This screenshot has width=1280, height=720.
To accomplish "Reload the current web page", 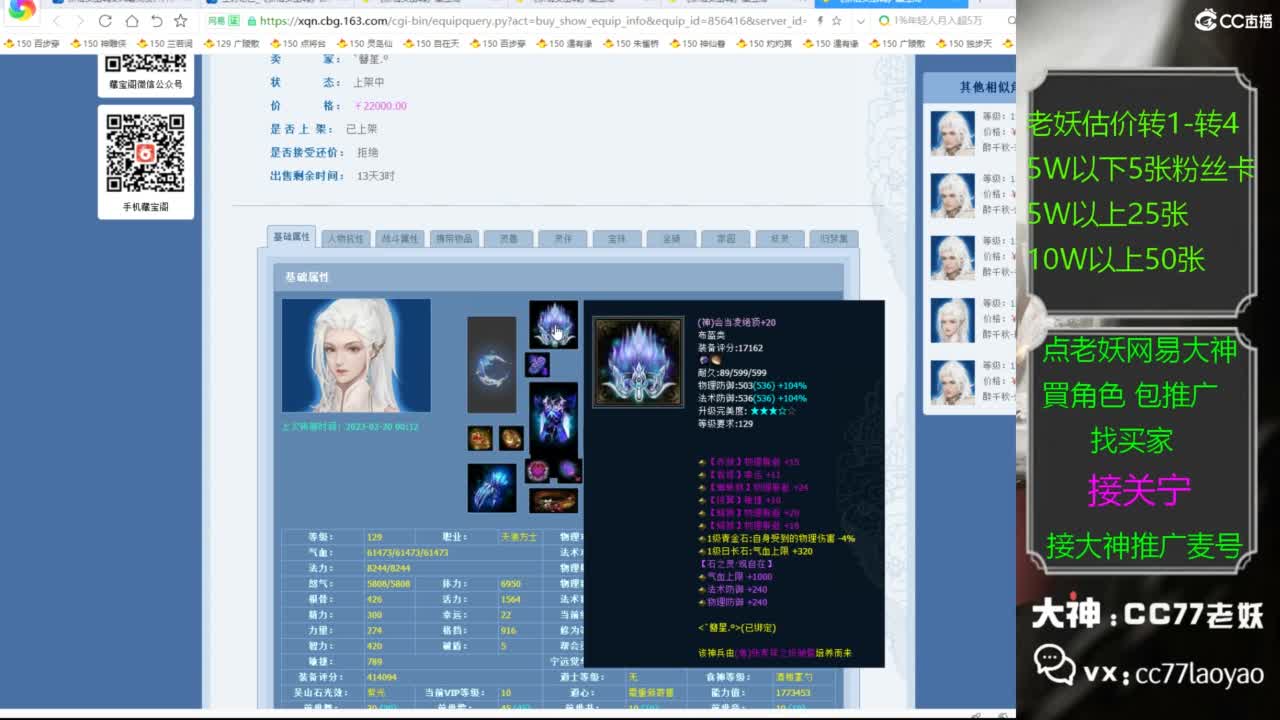I will (x=106, y=20).
